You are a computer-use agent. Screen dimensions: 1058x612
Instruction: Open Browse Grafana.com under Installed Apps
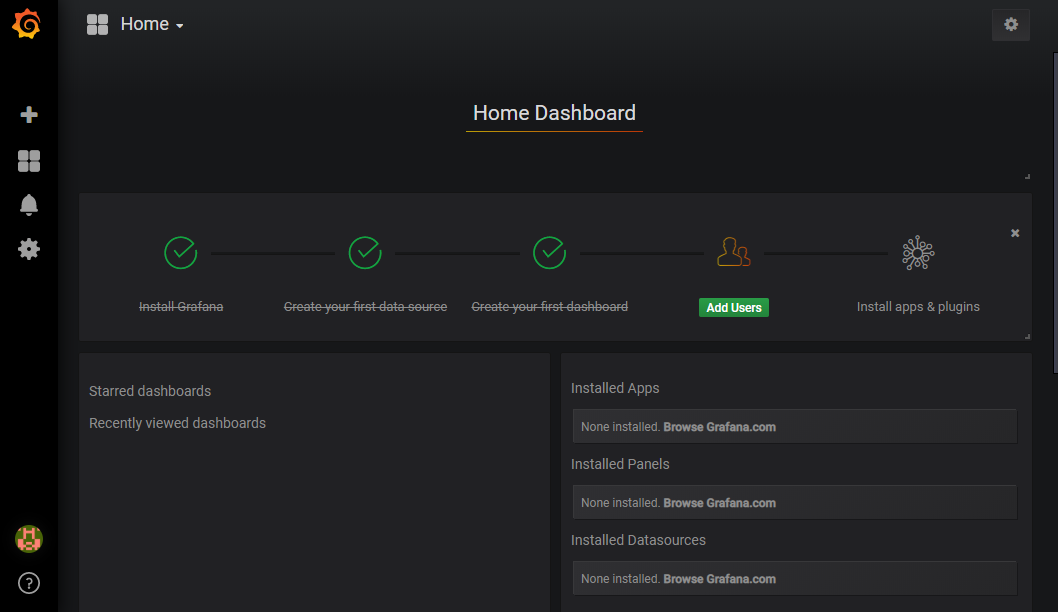click(719, 427)
